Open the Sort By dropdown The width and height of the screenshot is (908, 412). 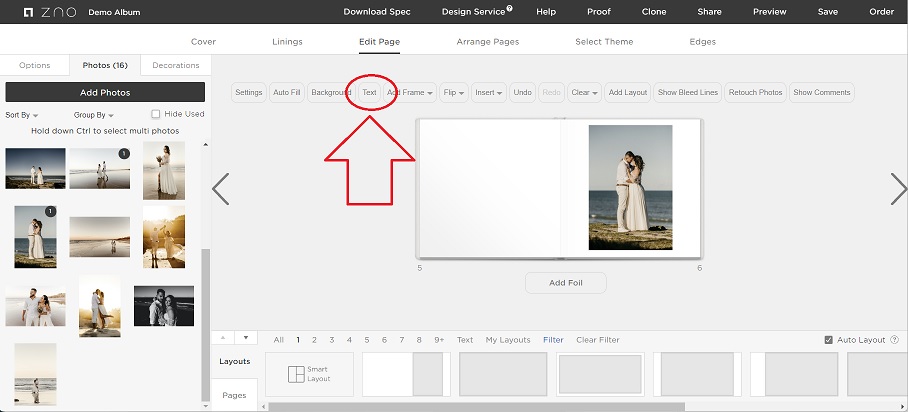click(x=21, y=115)
